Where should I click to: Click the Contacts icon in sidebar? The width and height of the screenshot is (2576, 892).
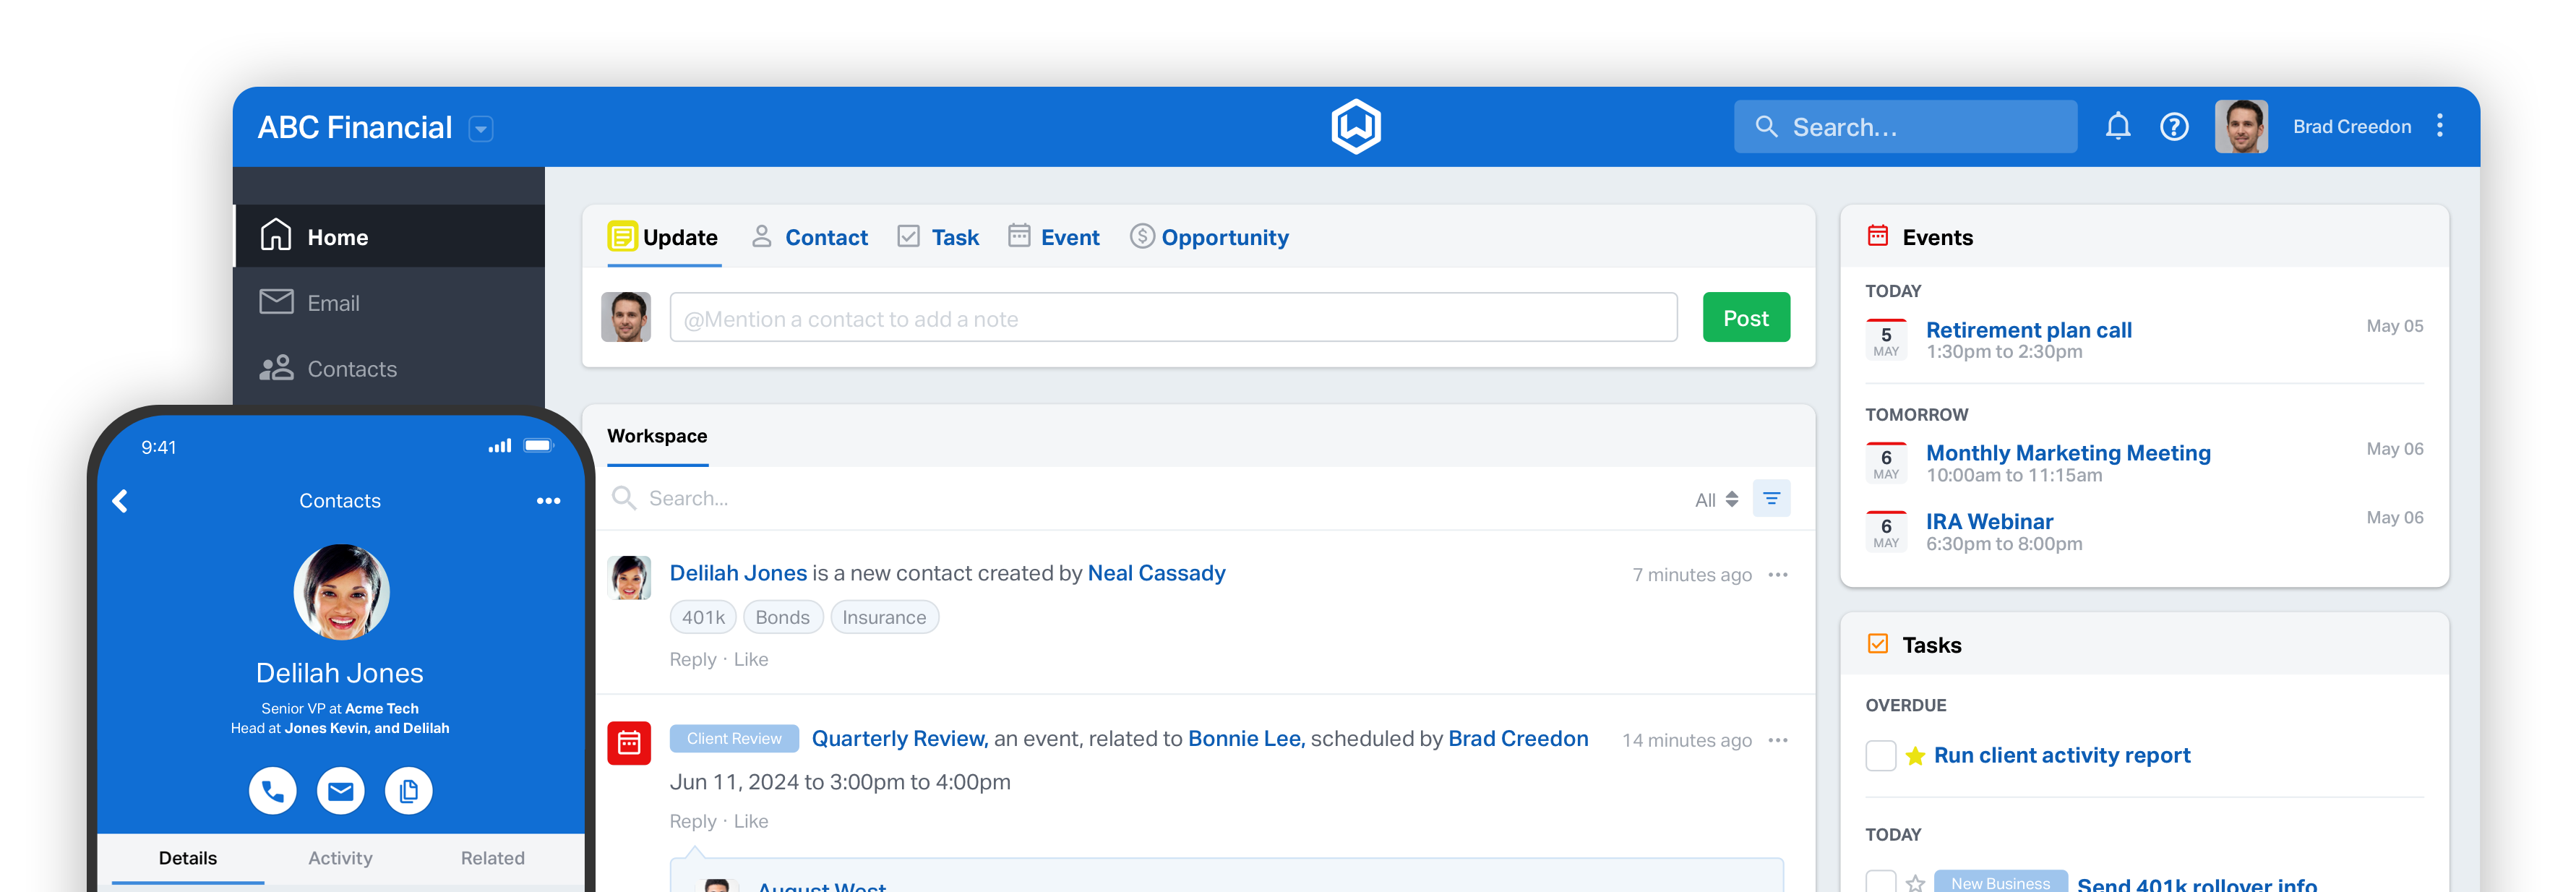tap(276, 368)
